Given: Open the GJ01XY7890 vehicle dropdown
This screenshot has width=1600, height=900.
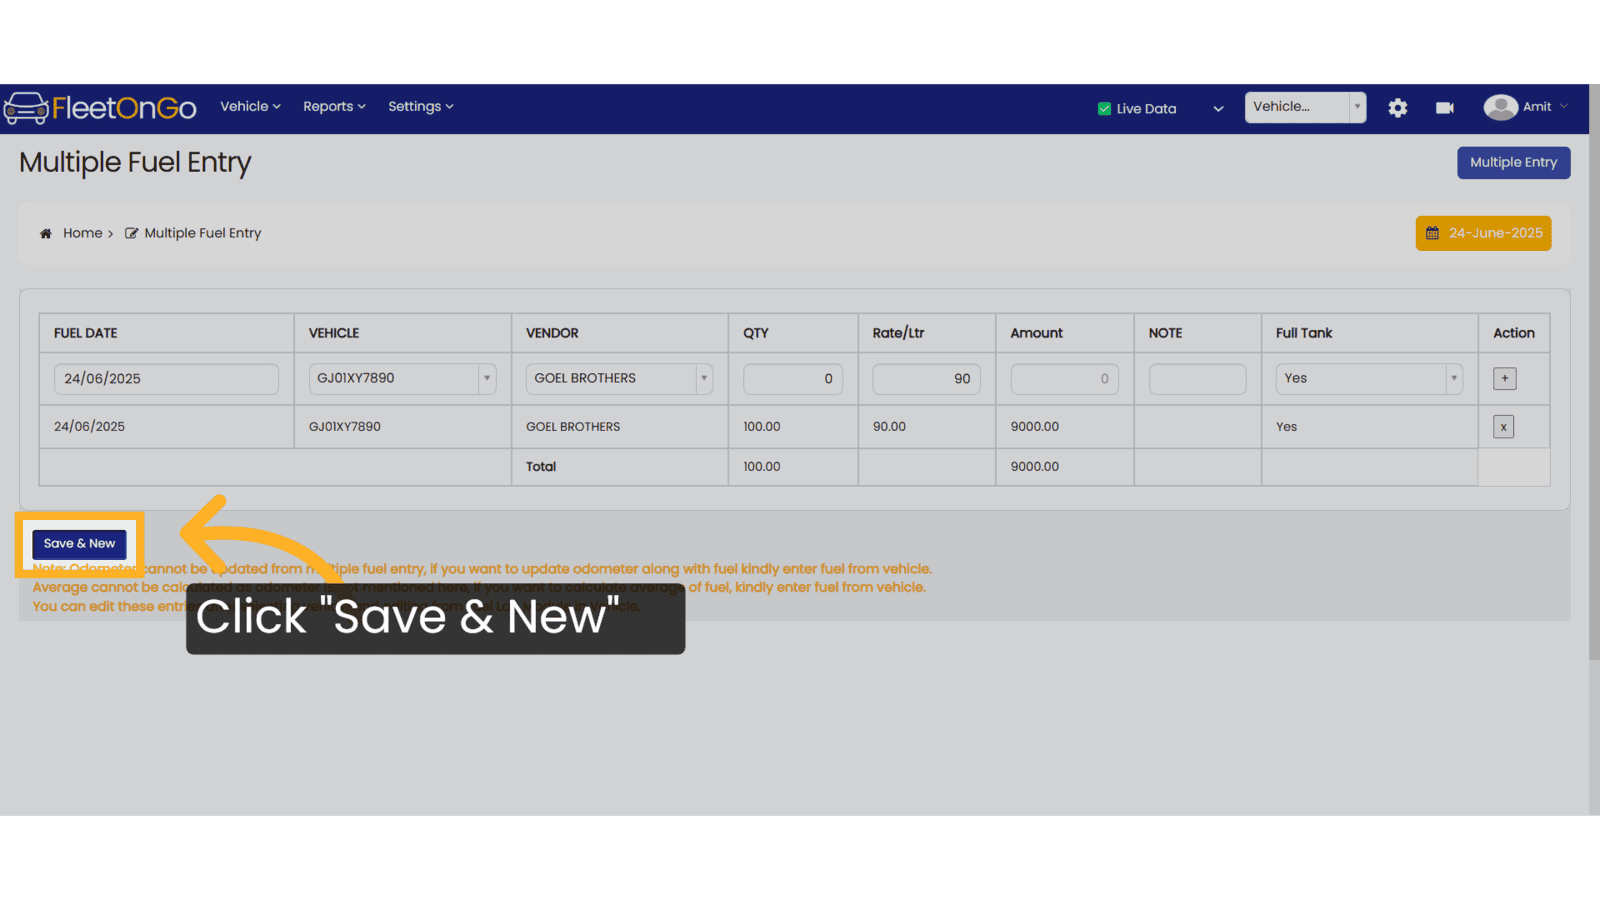Looking at the screenshot, I should 402,378.
